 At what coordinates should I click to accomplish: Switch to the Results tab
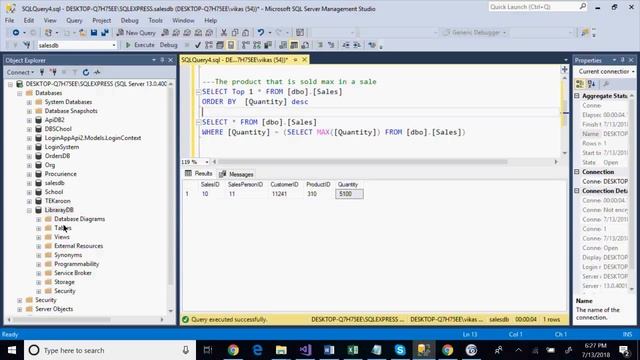click(x=198, y=174)
